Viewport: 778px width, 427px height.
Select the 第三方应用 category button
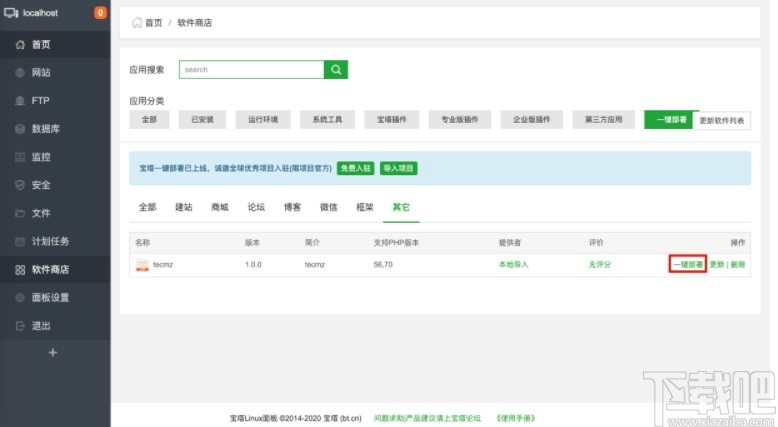603,120
